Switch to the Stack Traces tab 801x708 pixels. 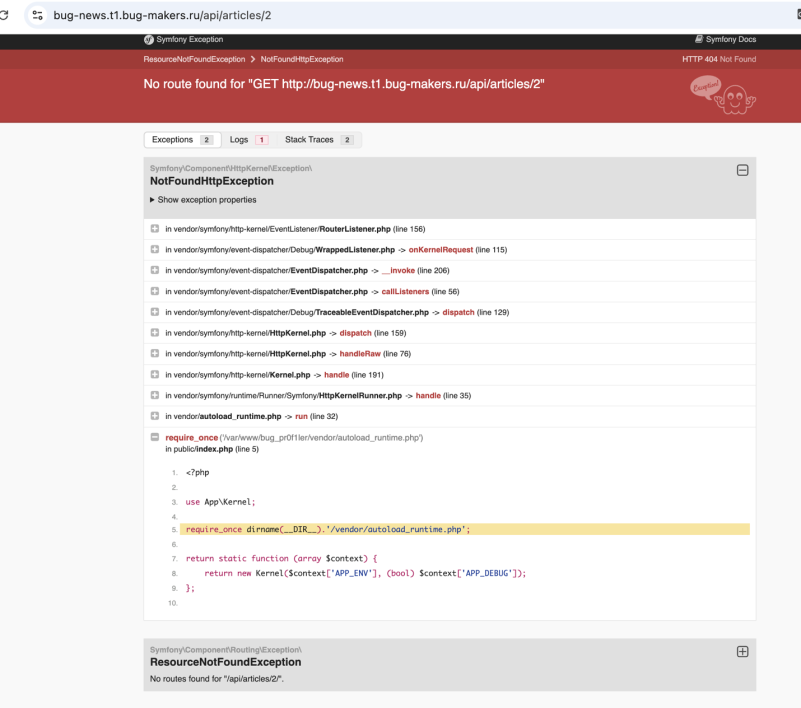[x=319, y=140]
